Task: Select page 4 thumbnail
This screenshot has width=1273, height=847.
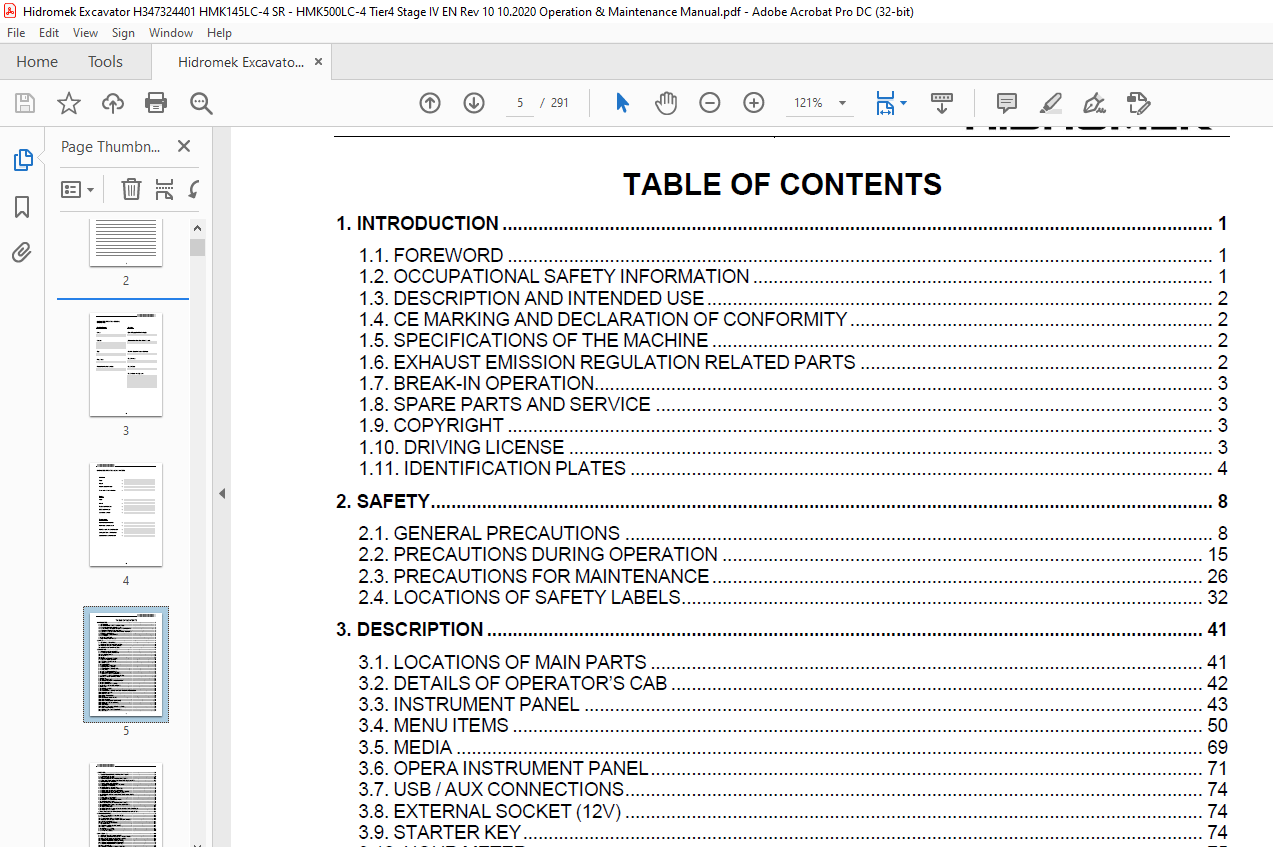Action: point(126,515)
